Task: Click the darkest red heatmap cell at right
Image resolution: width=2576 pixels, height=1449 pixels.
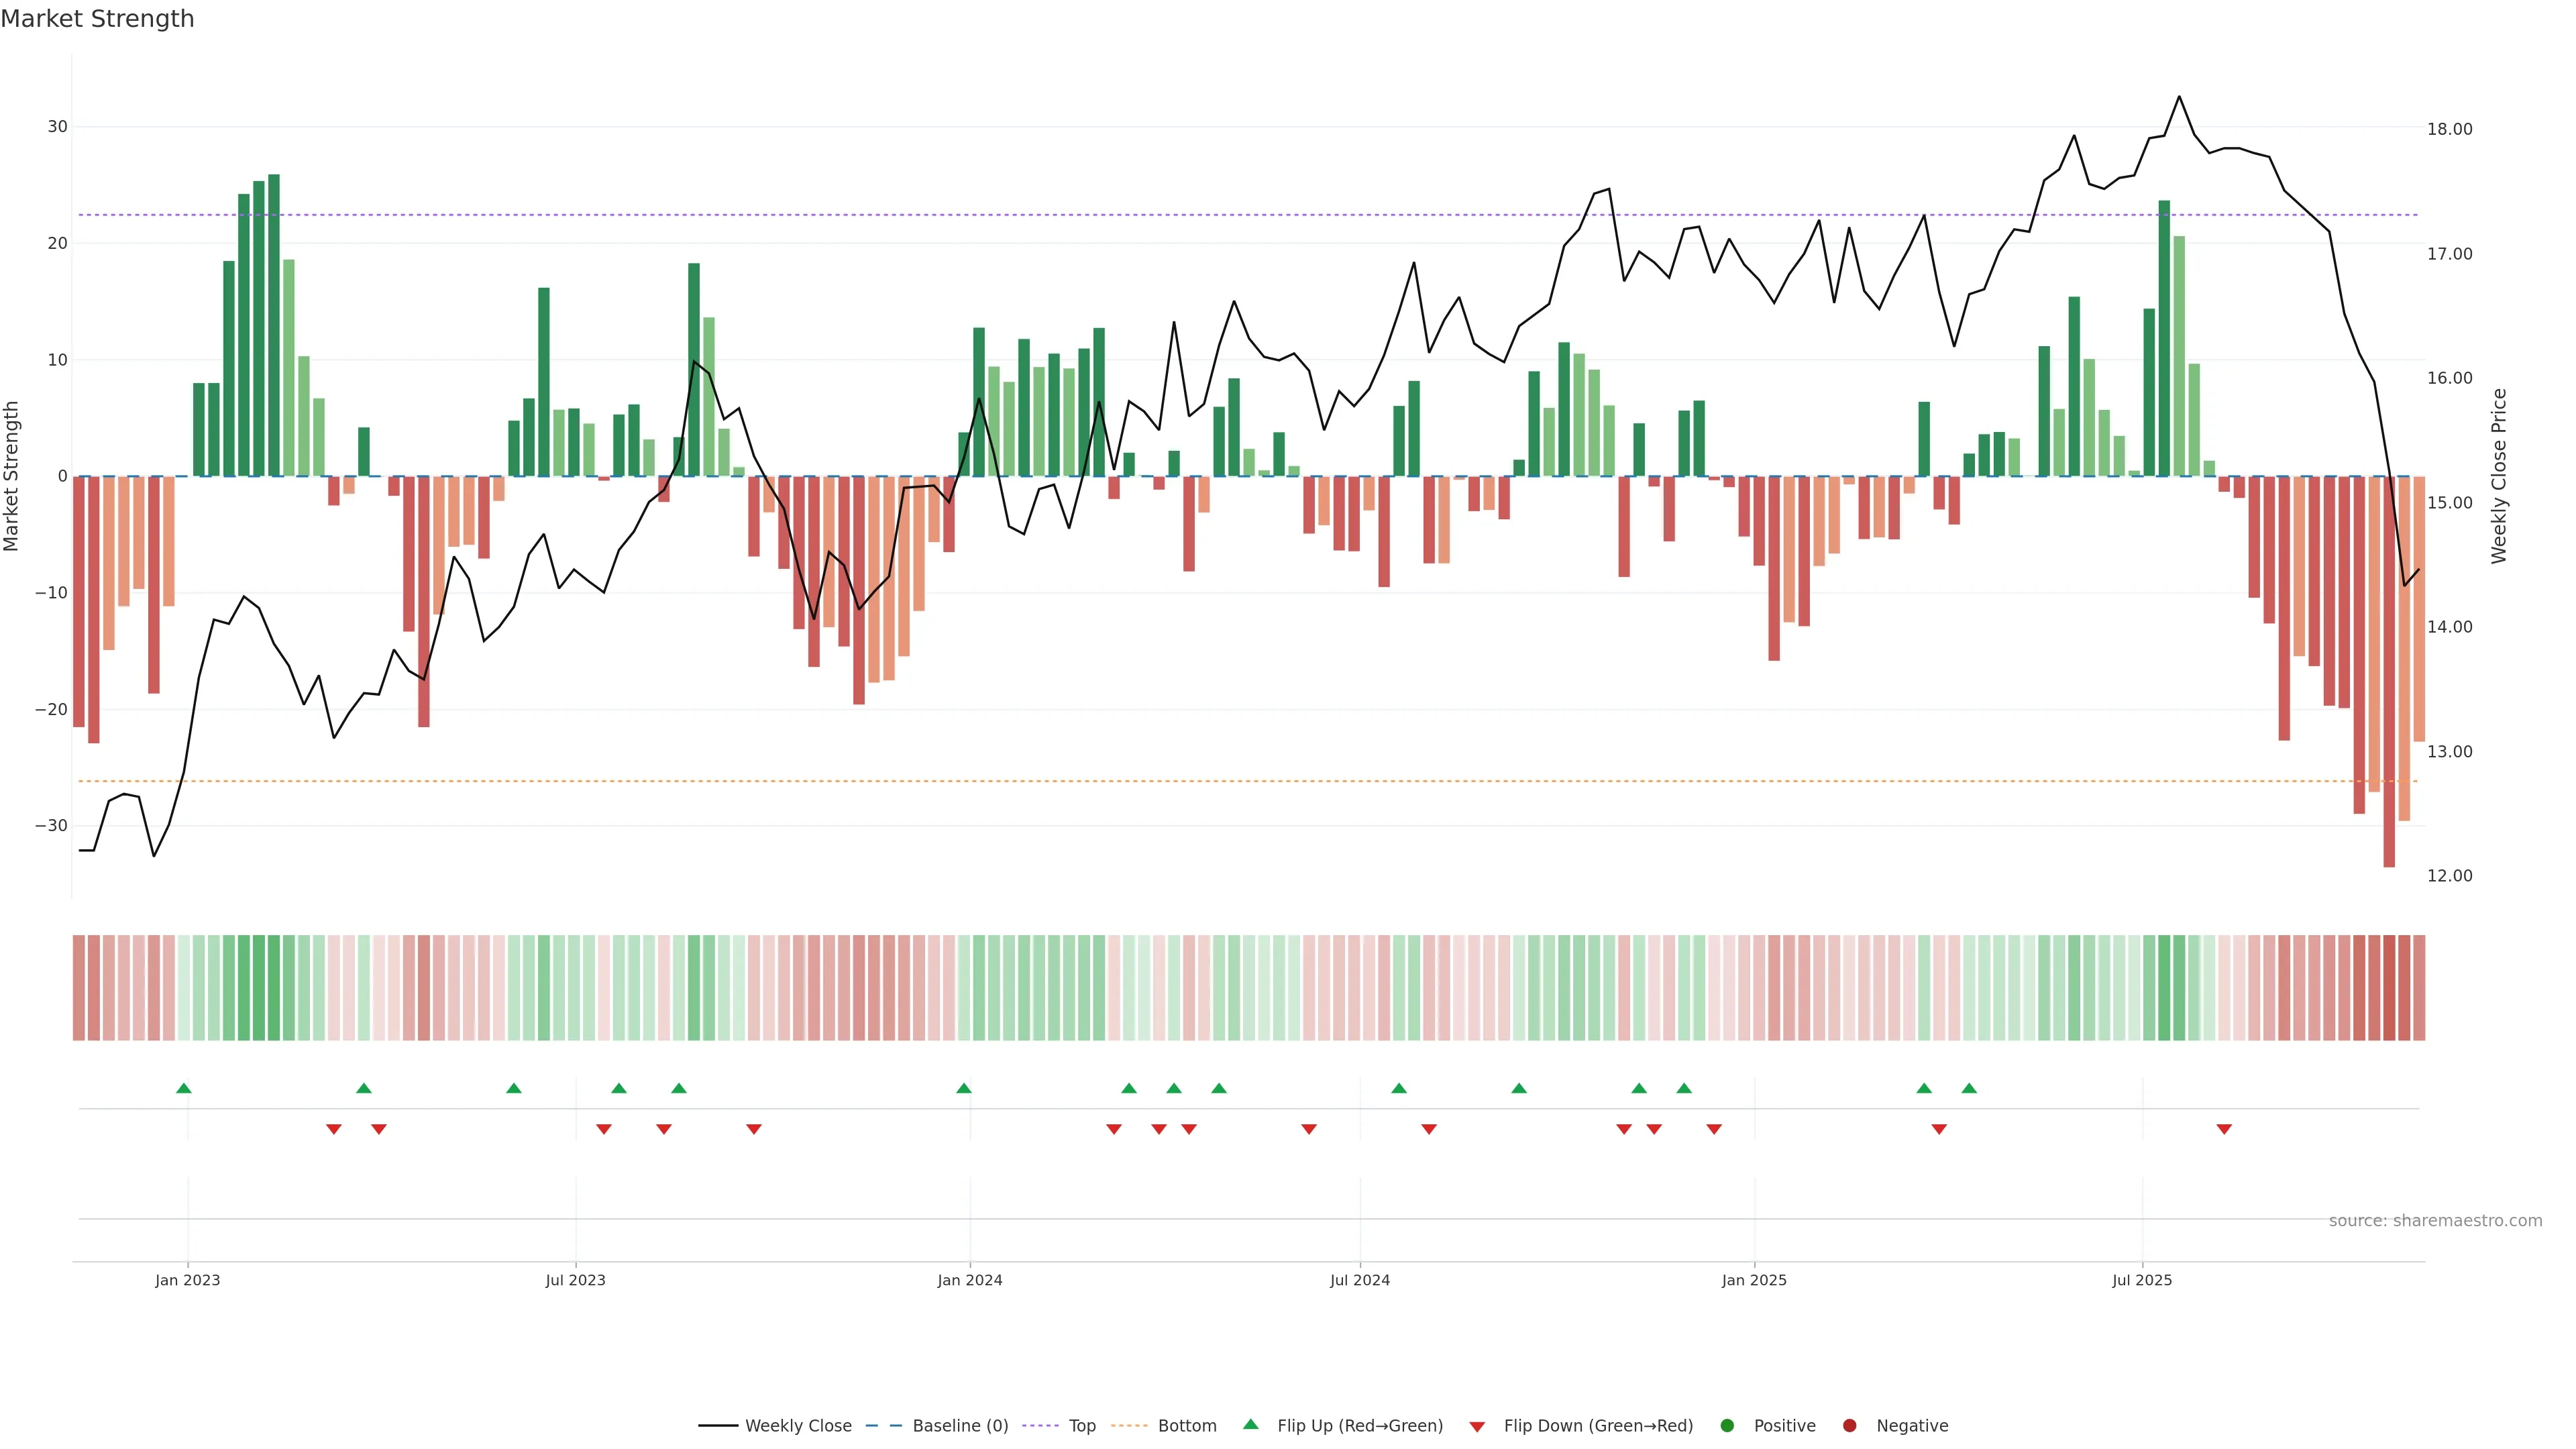Action: [x=2389, y=988]
